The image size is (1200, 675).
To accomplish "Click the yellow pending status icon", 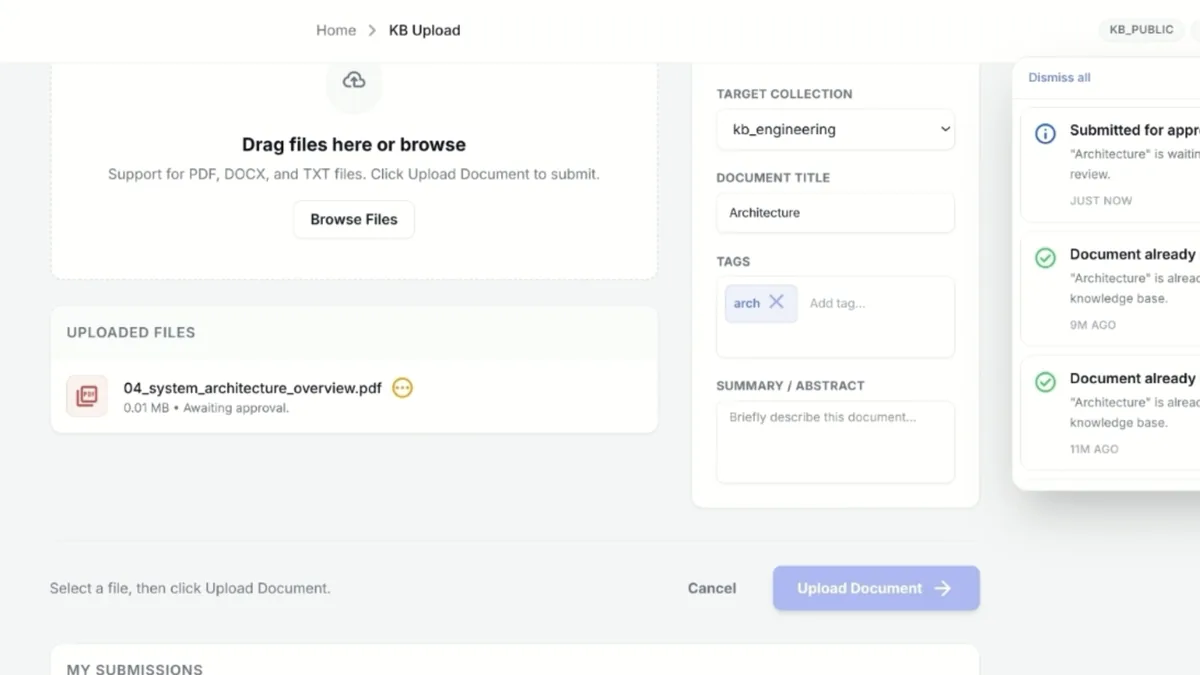I will click(402, 388).
